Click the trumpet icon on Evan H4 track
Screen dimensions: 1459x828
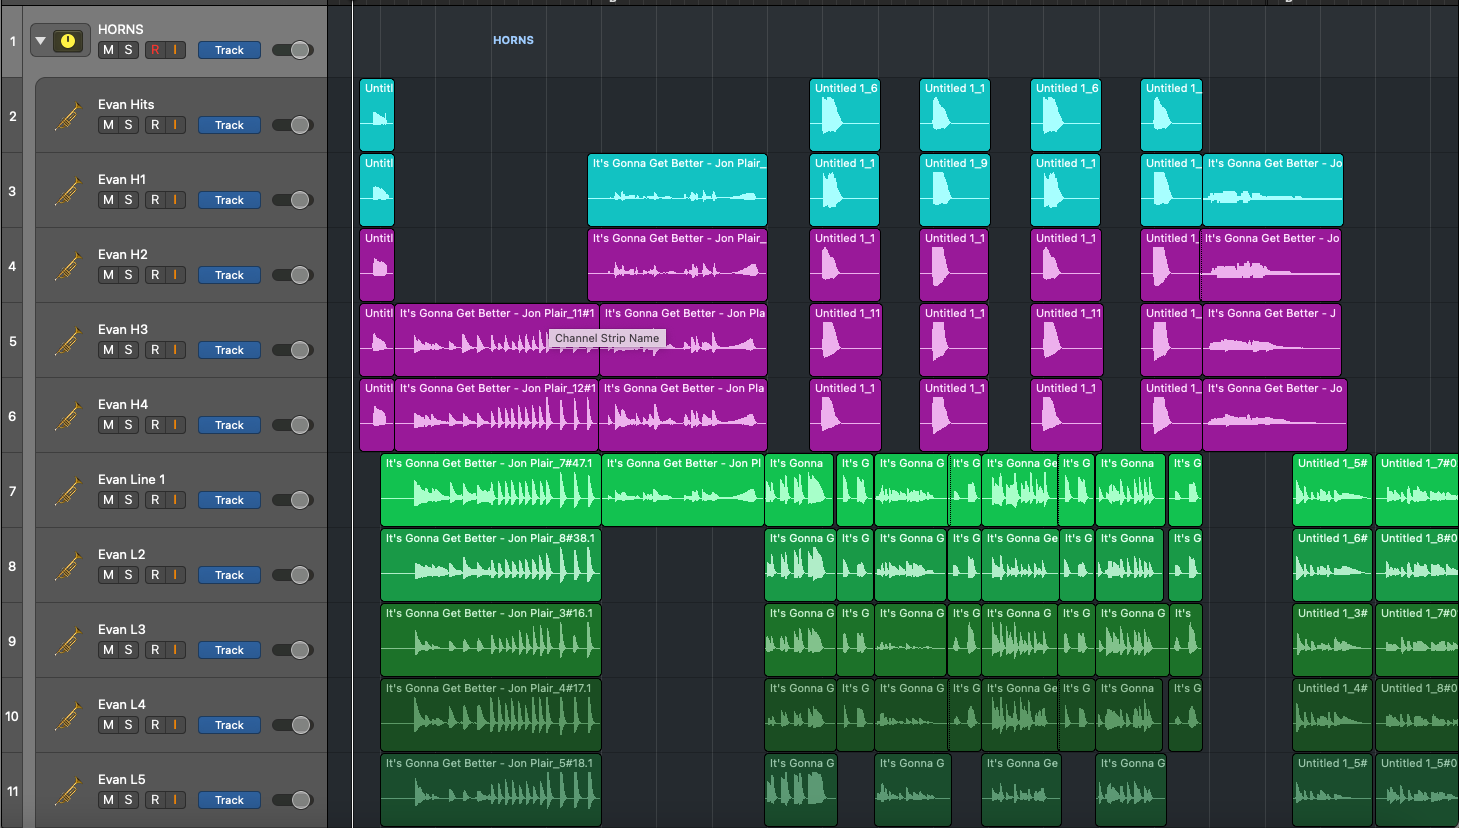point(66,414)
